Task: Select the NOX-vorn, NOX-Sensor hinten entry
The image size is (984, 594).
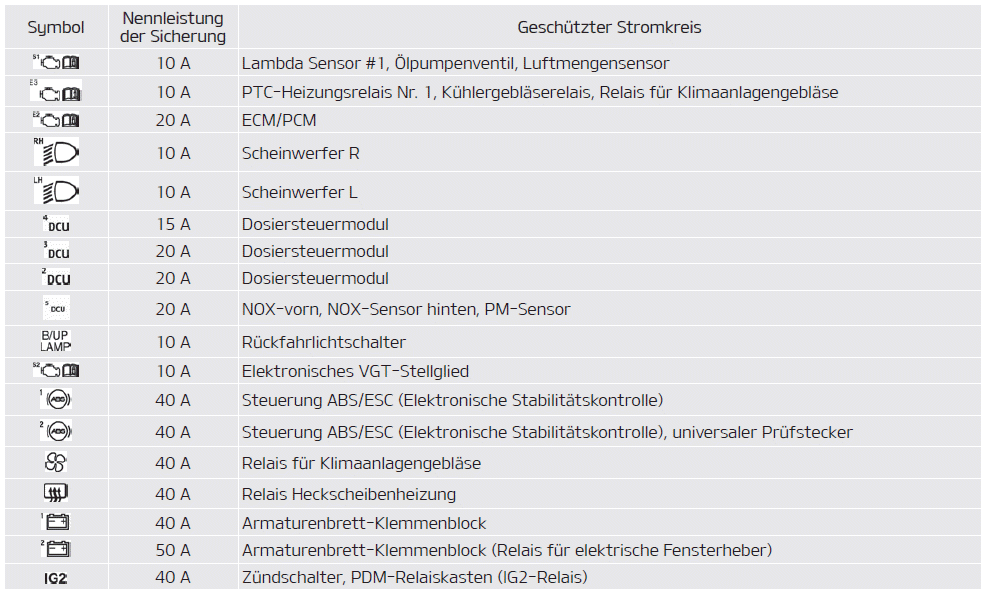Action: (406, 309)
